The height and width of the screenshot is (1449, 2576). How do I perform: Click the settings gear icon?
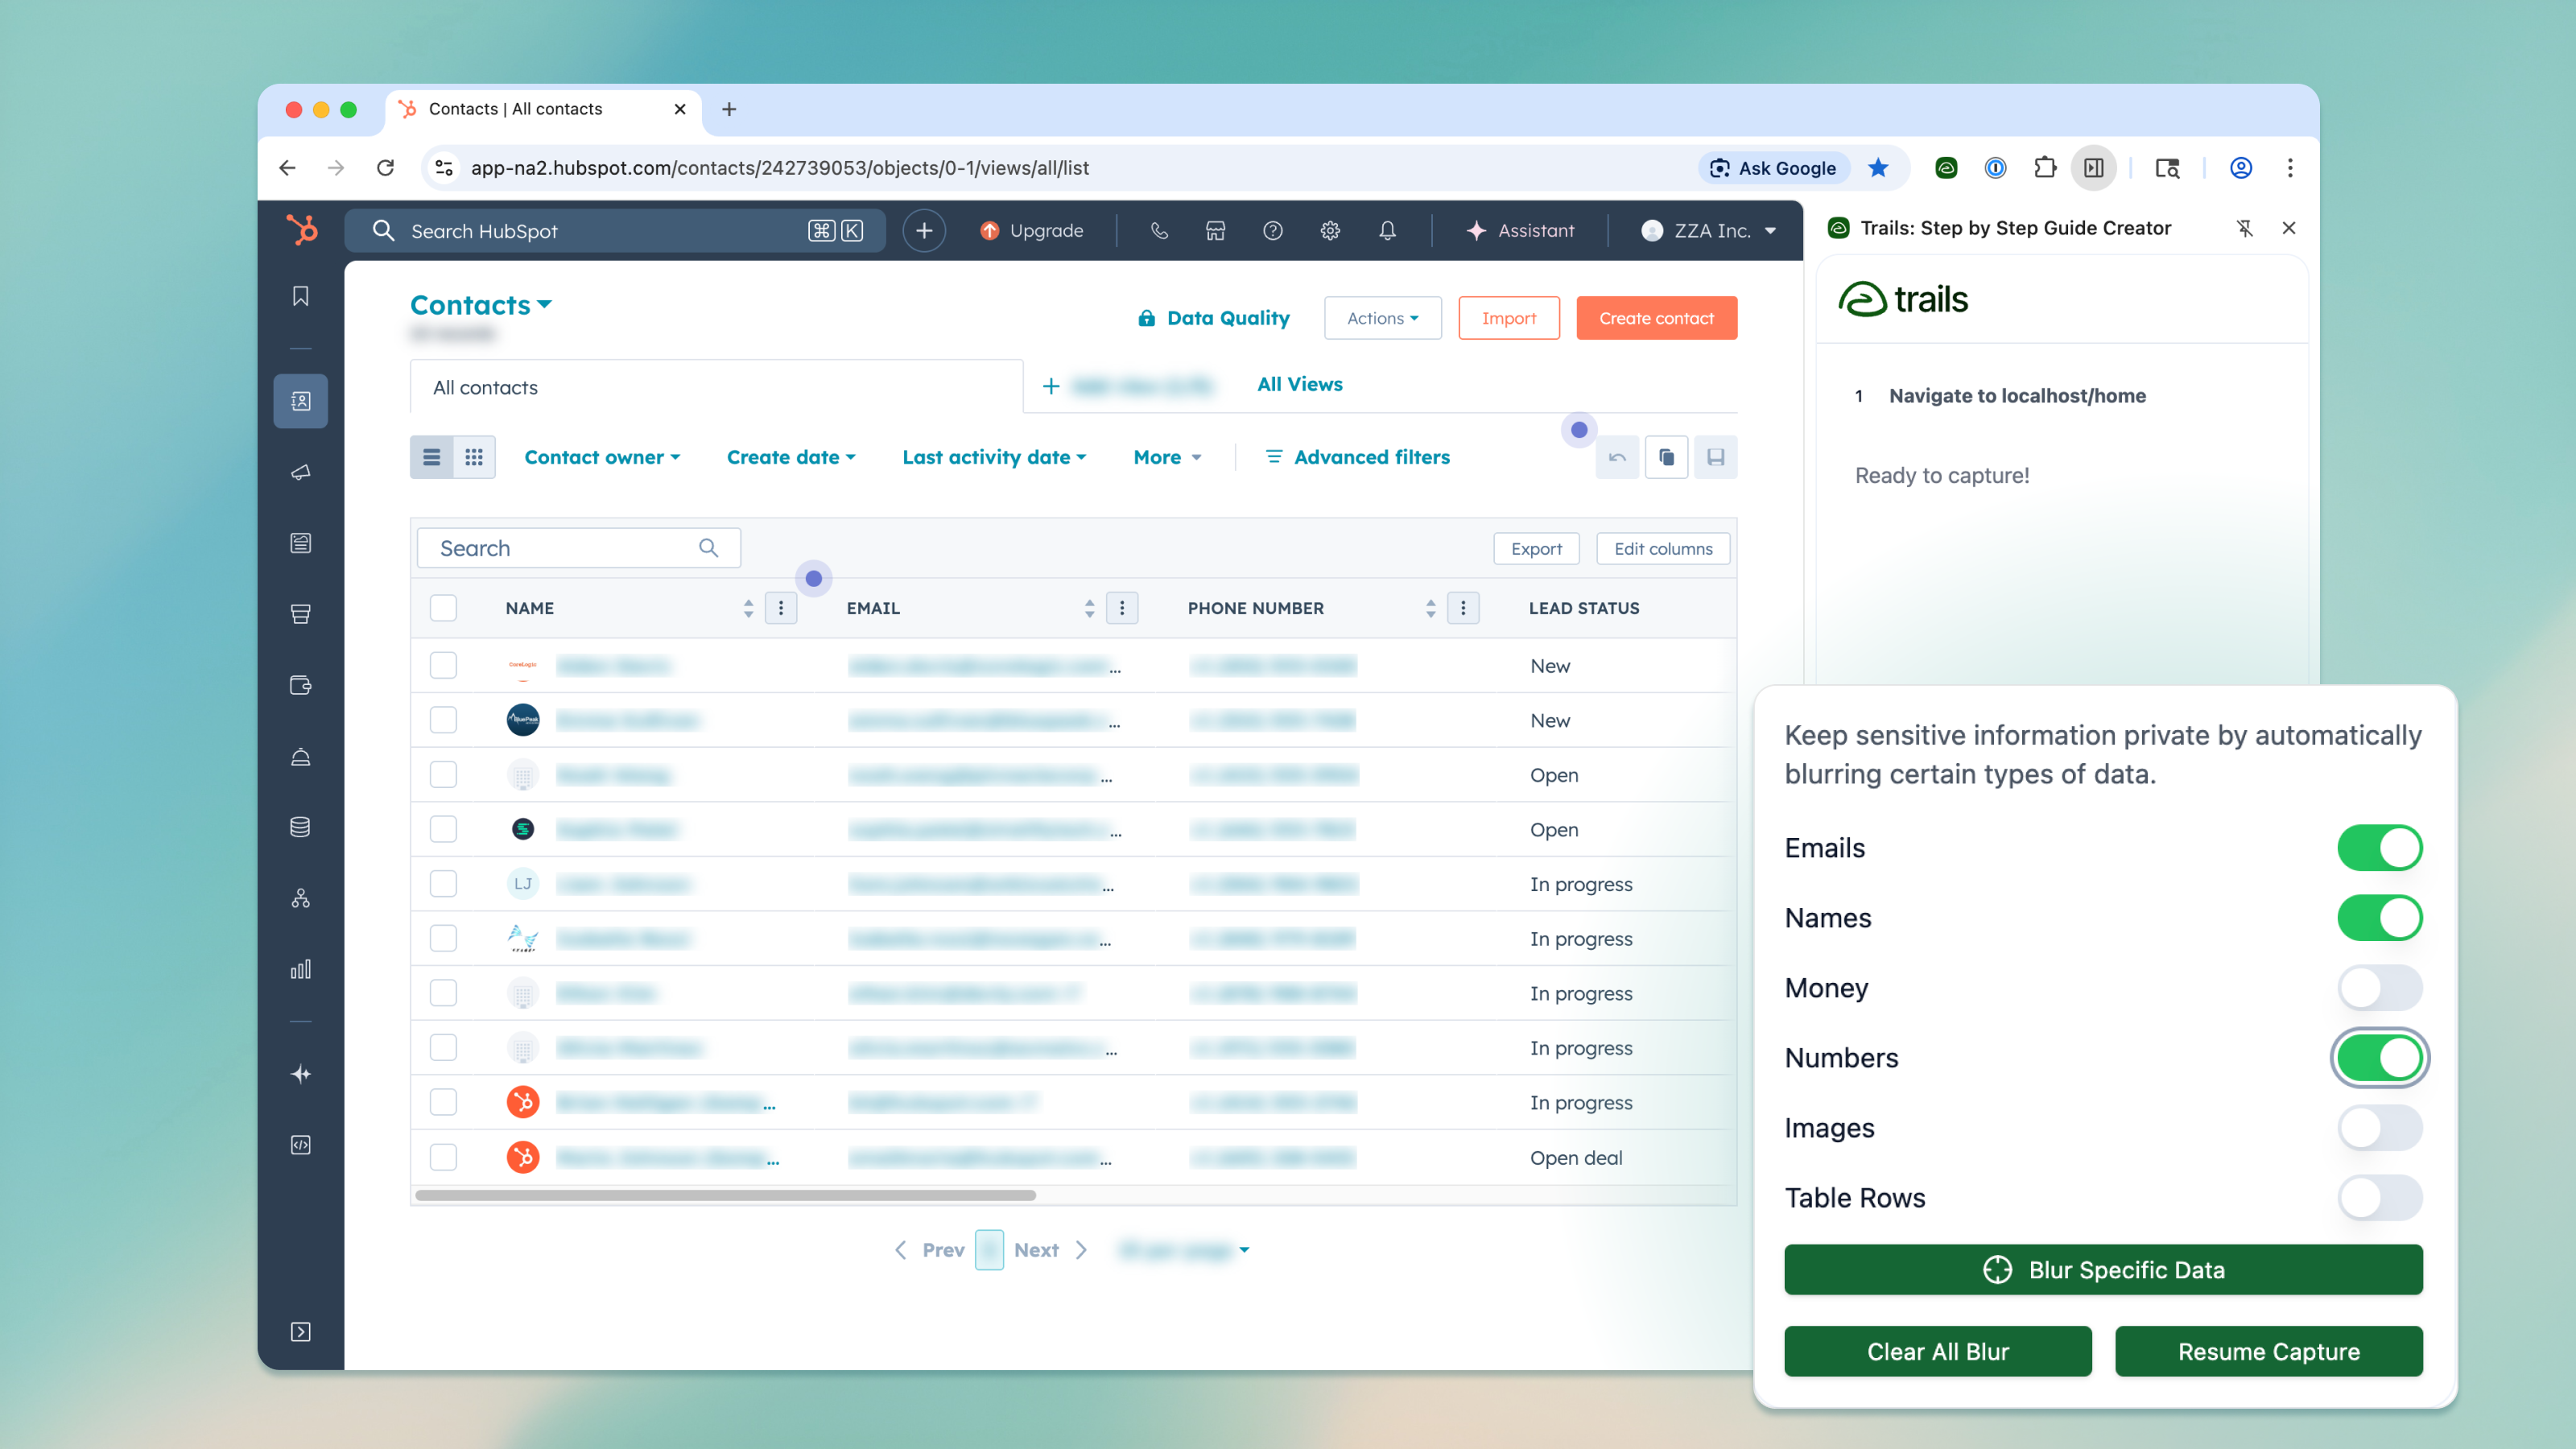(1329, 230)
